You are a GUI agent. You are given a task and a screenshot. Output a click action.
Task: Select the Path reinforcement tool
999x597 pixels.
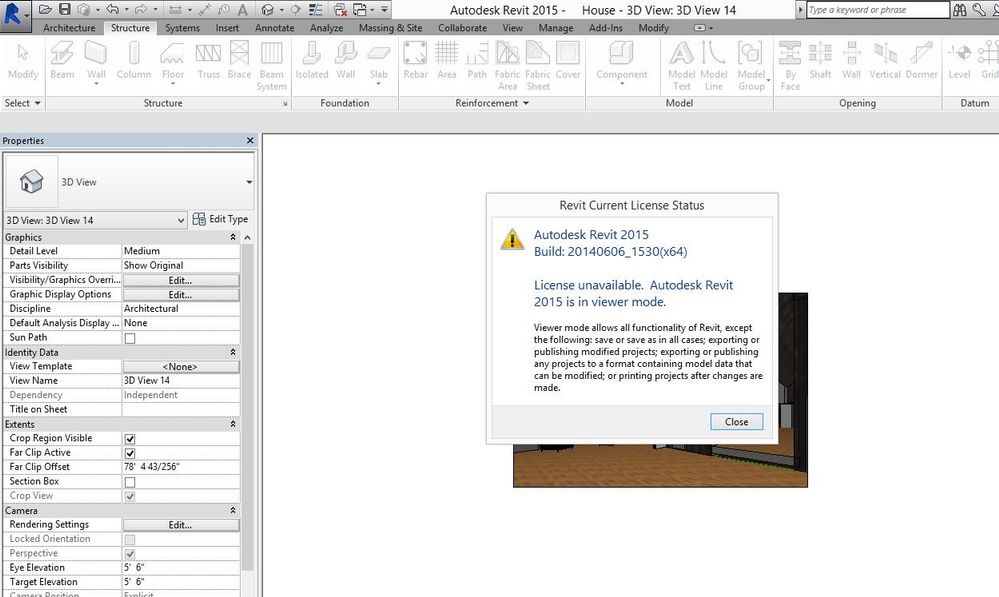(477, 61)
